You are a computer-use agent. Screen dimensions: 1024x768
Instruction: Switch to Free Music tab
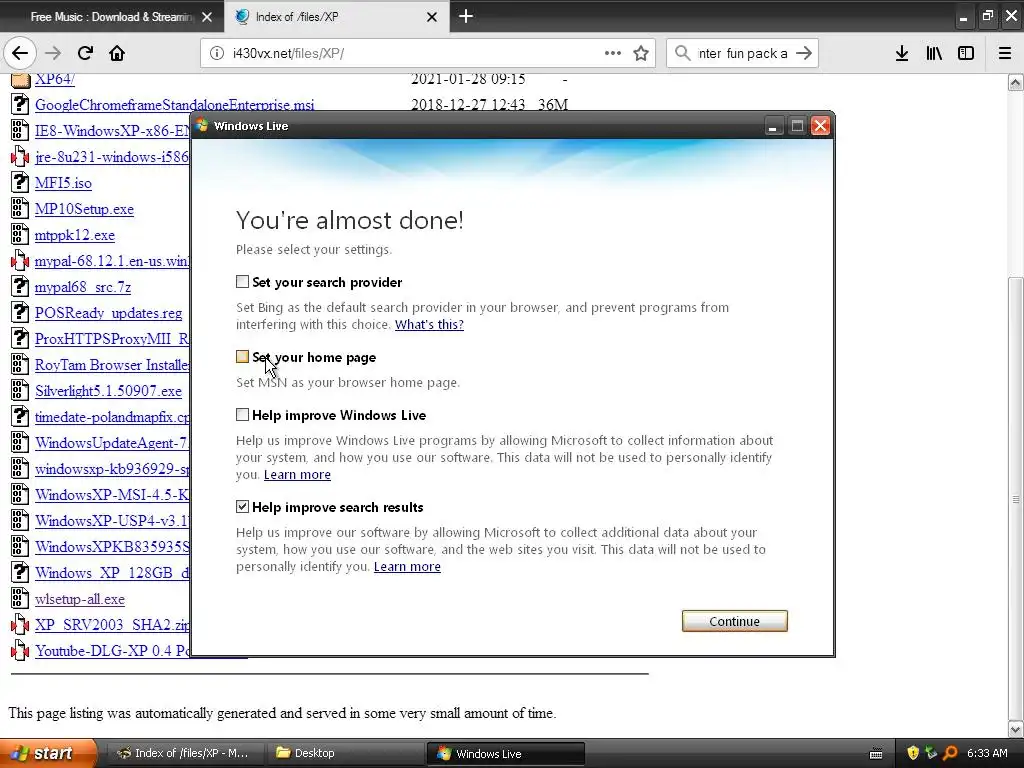112,17
